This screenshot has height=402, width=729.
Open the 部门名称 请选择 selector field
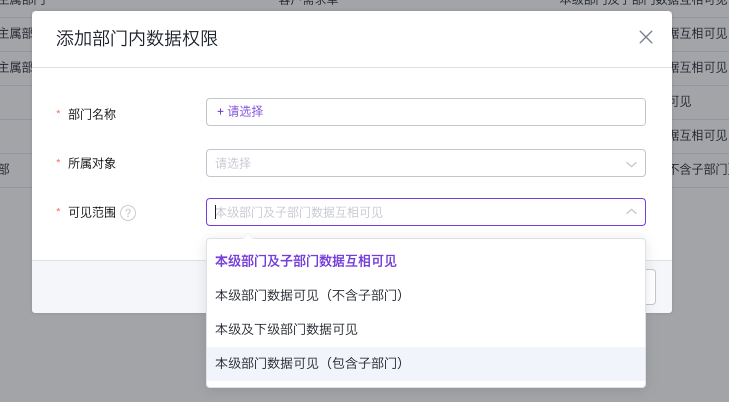tap(425, 112)
